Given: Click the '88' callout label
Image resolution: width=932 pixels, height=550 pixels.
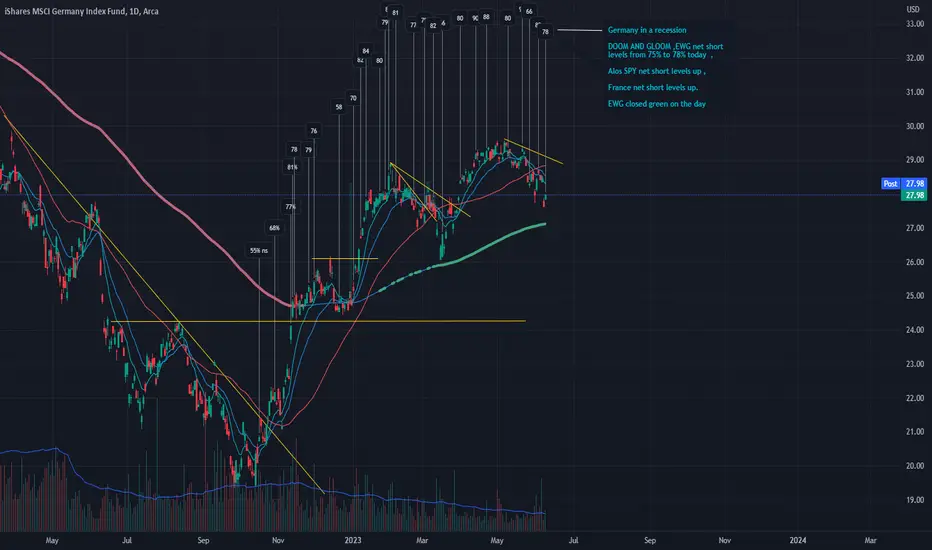Looking at the screenshot, I should click(x=486, y=17).
